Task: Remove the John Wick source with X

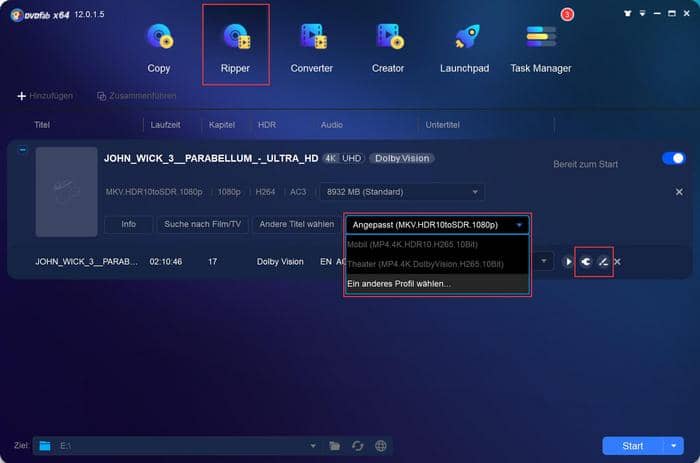Action: point(679,192)
